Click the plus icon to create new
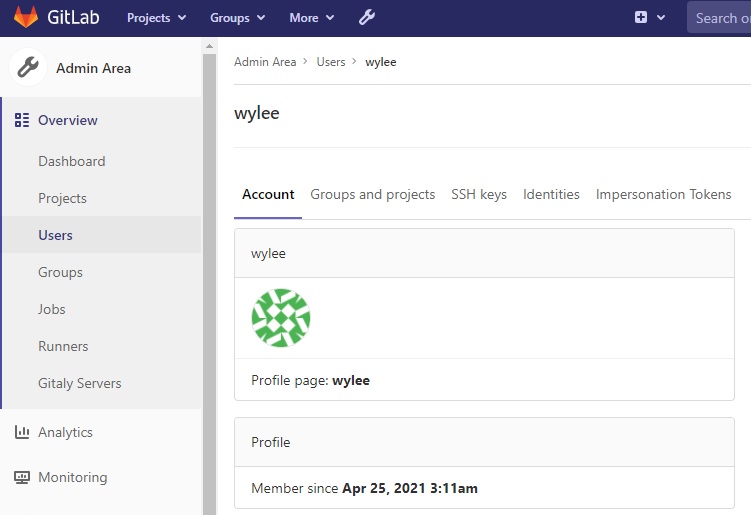The width and height of the screenshot is (751, 515). pyautogui.click(x=641, y=18)
